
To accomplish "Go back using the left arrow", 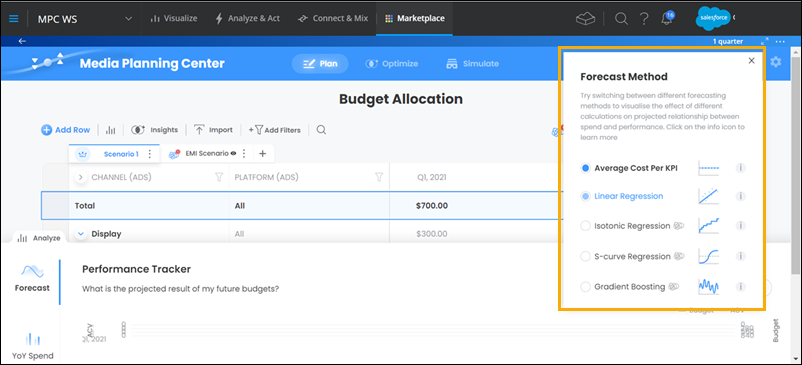I will [x=22, y=41].
